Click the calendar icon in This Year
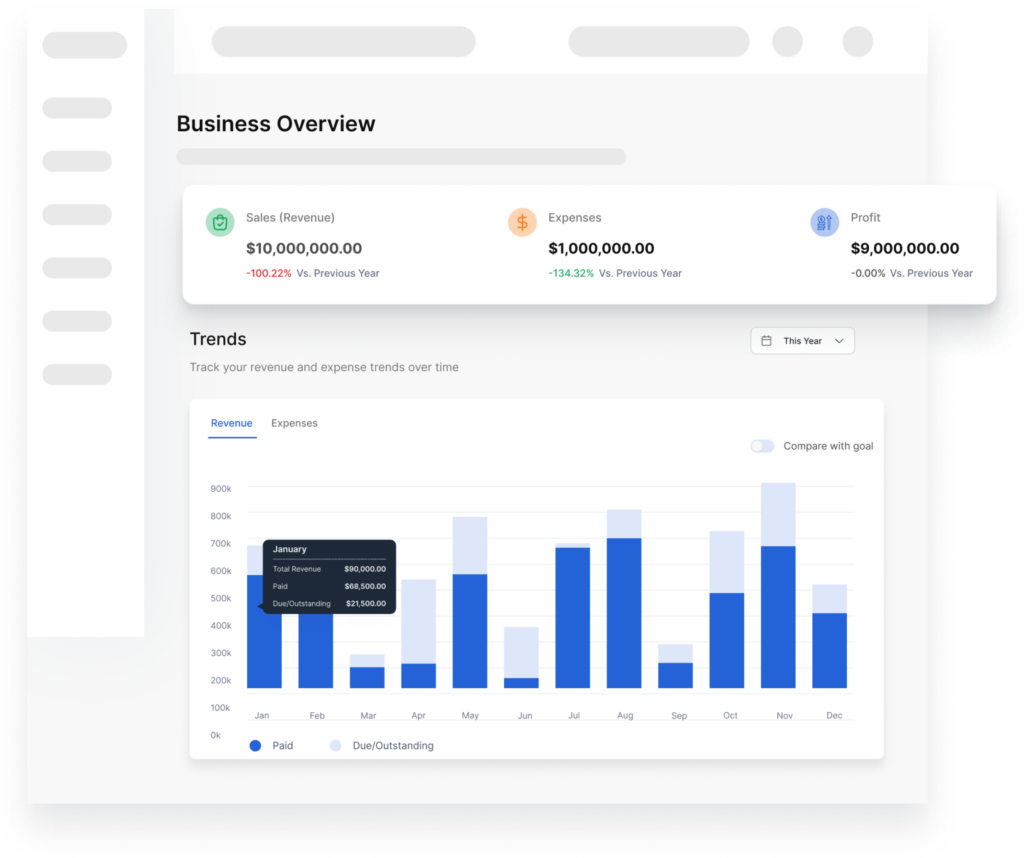Screen dimensions: 1024x858 point(767,341)
